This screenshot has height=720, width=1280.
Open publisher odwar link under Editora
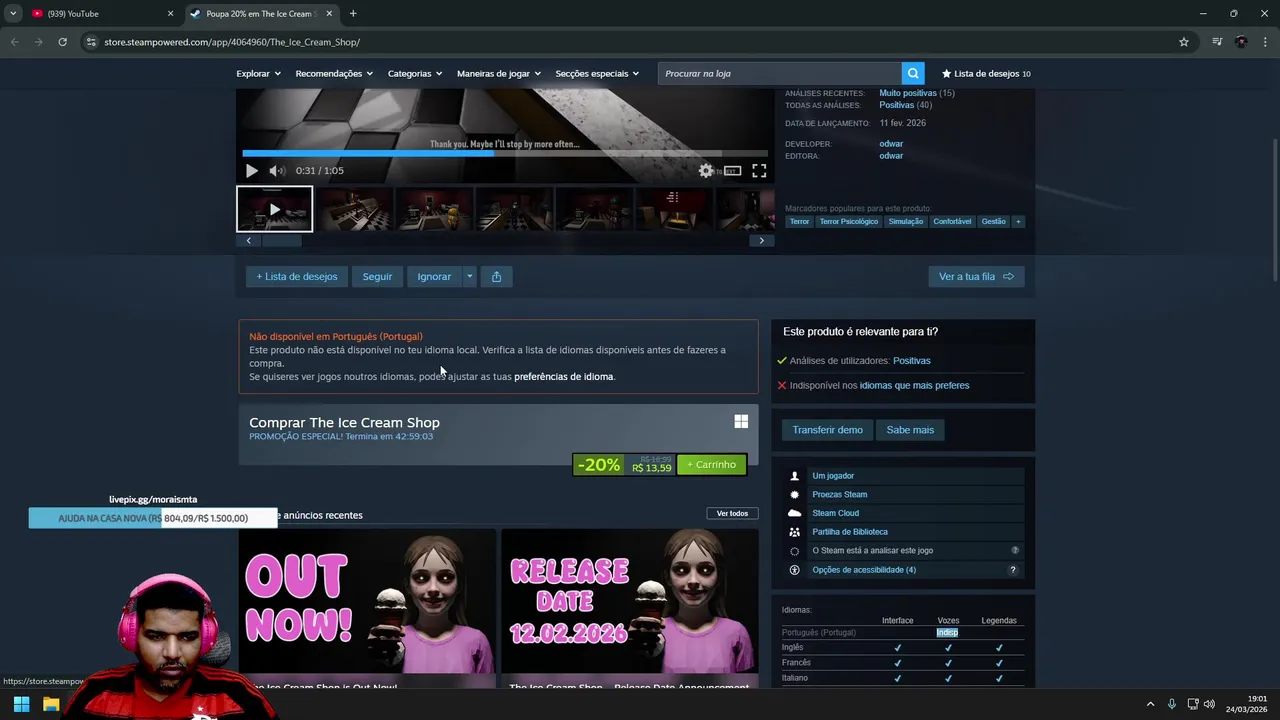pos(891,156)
